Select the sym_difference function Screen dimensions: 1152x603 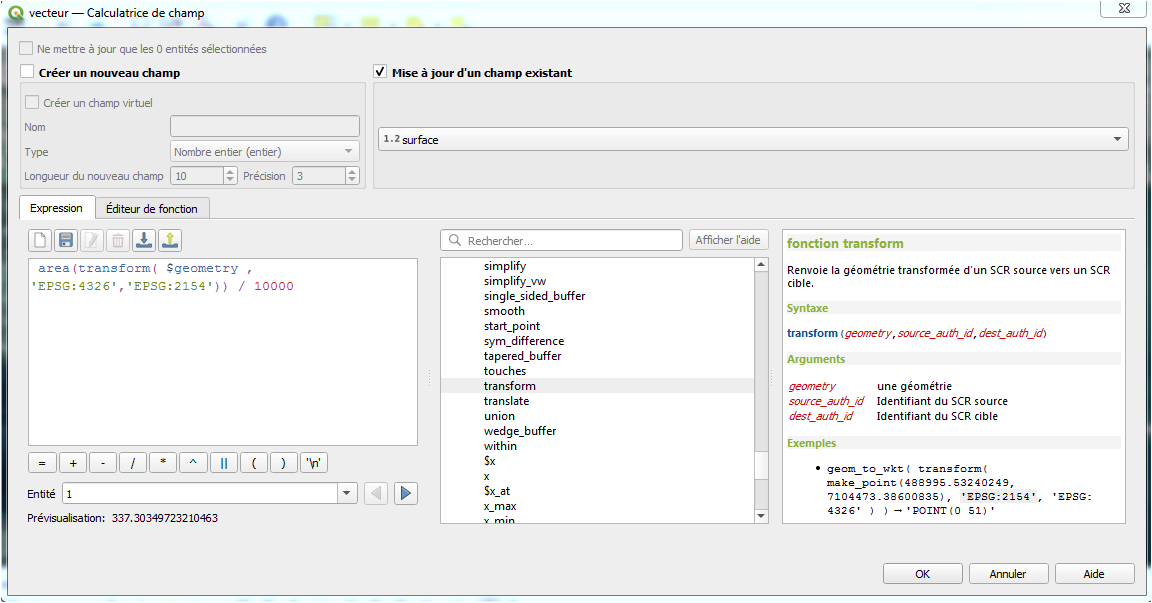point(524,341)
